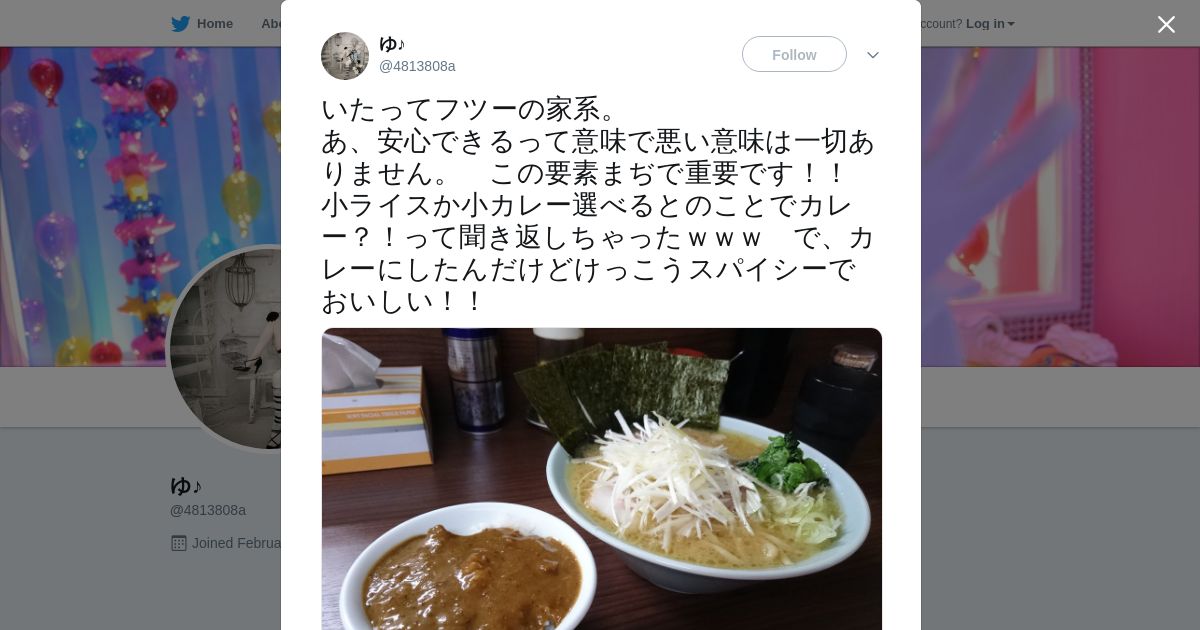Open the About menu item
This screenshot has height=630, width=1200.
271,24
